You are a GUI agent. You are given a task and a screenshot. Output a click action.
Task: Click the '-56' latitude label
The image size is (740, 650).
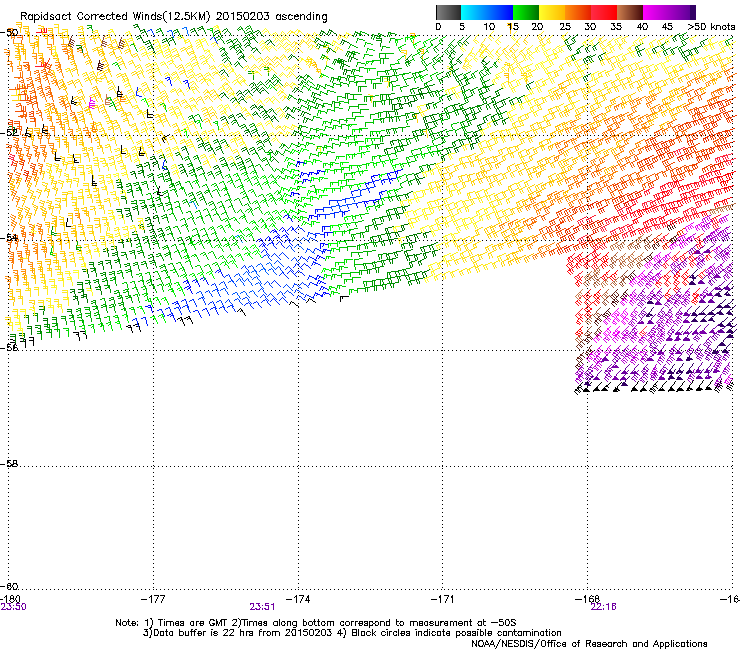pos(9,347)
